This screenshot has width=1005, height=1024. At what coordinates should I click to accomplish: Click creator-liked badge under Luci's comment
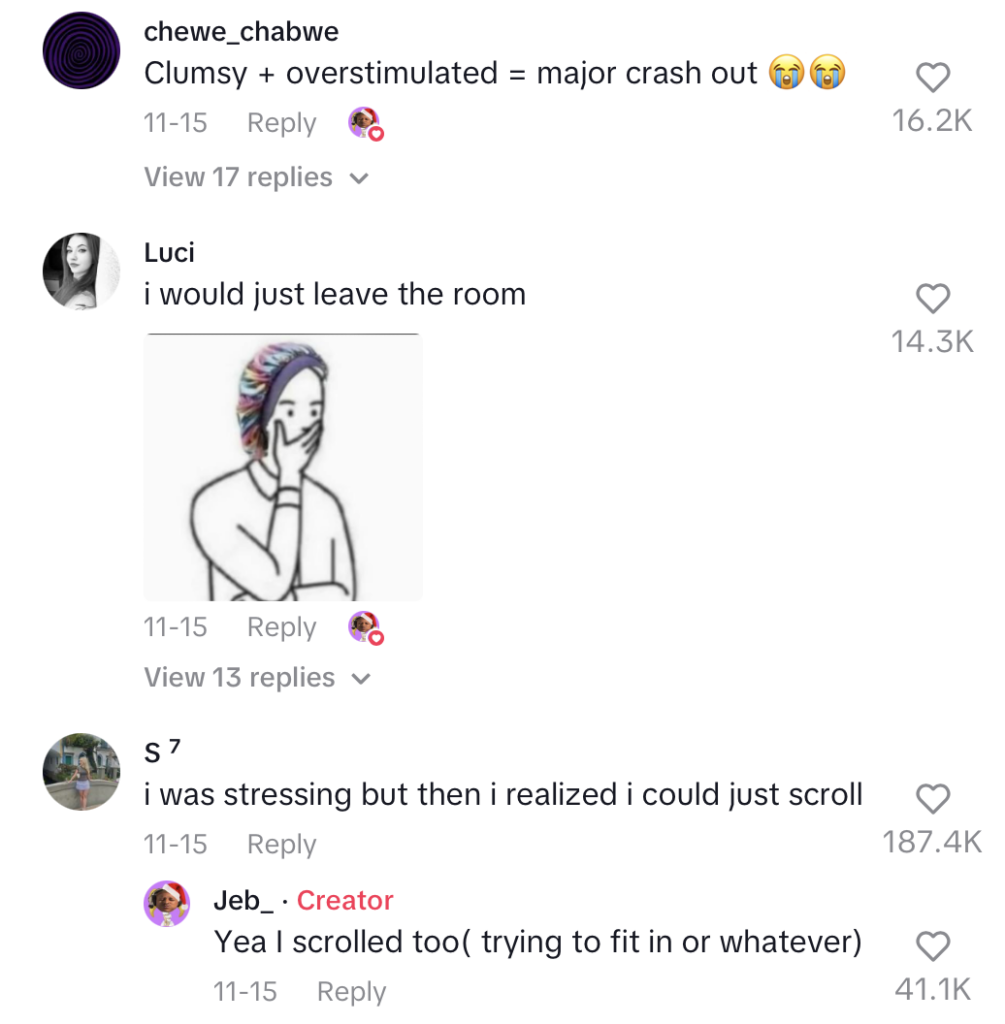click(365, 628)
